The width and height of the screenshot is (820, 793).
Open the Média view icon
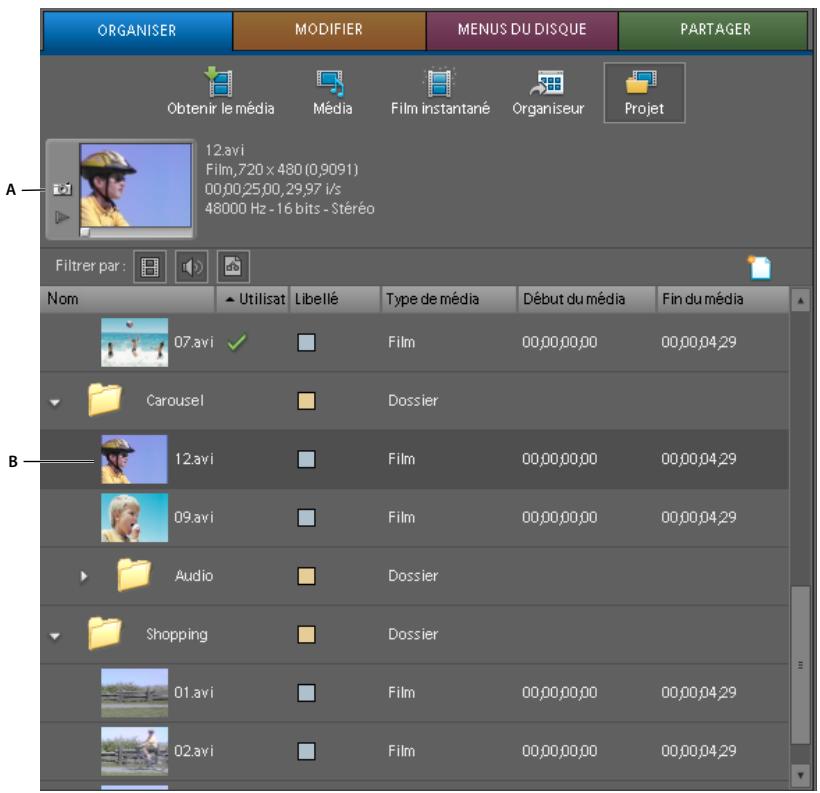pos(332,92)
